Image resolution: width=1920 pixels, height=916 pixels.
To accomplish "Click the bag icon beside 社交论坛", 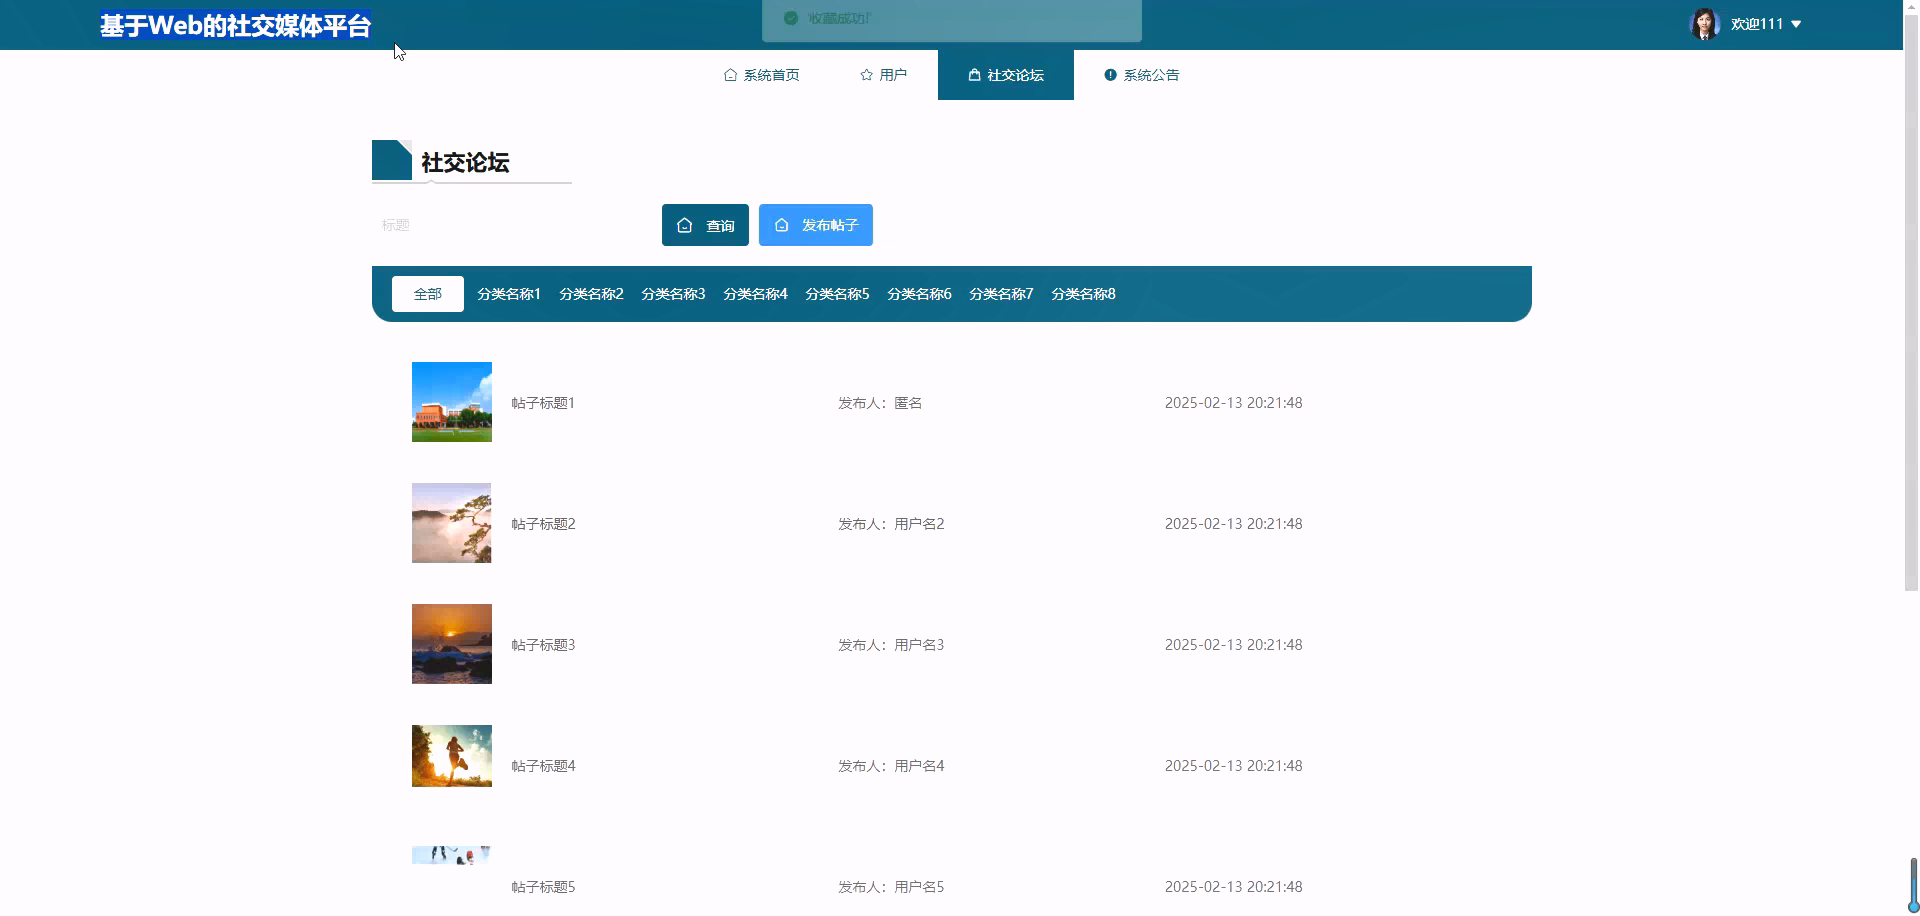I will [974, 75].
